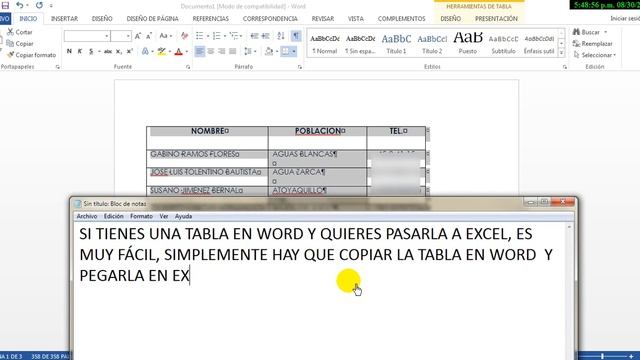
Task: Open the line spacing dropdown
Action: point(249,51)
